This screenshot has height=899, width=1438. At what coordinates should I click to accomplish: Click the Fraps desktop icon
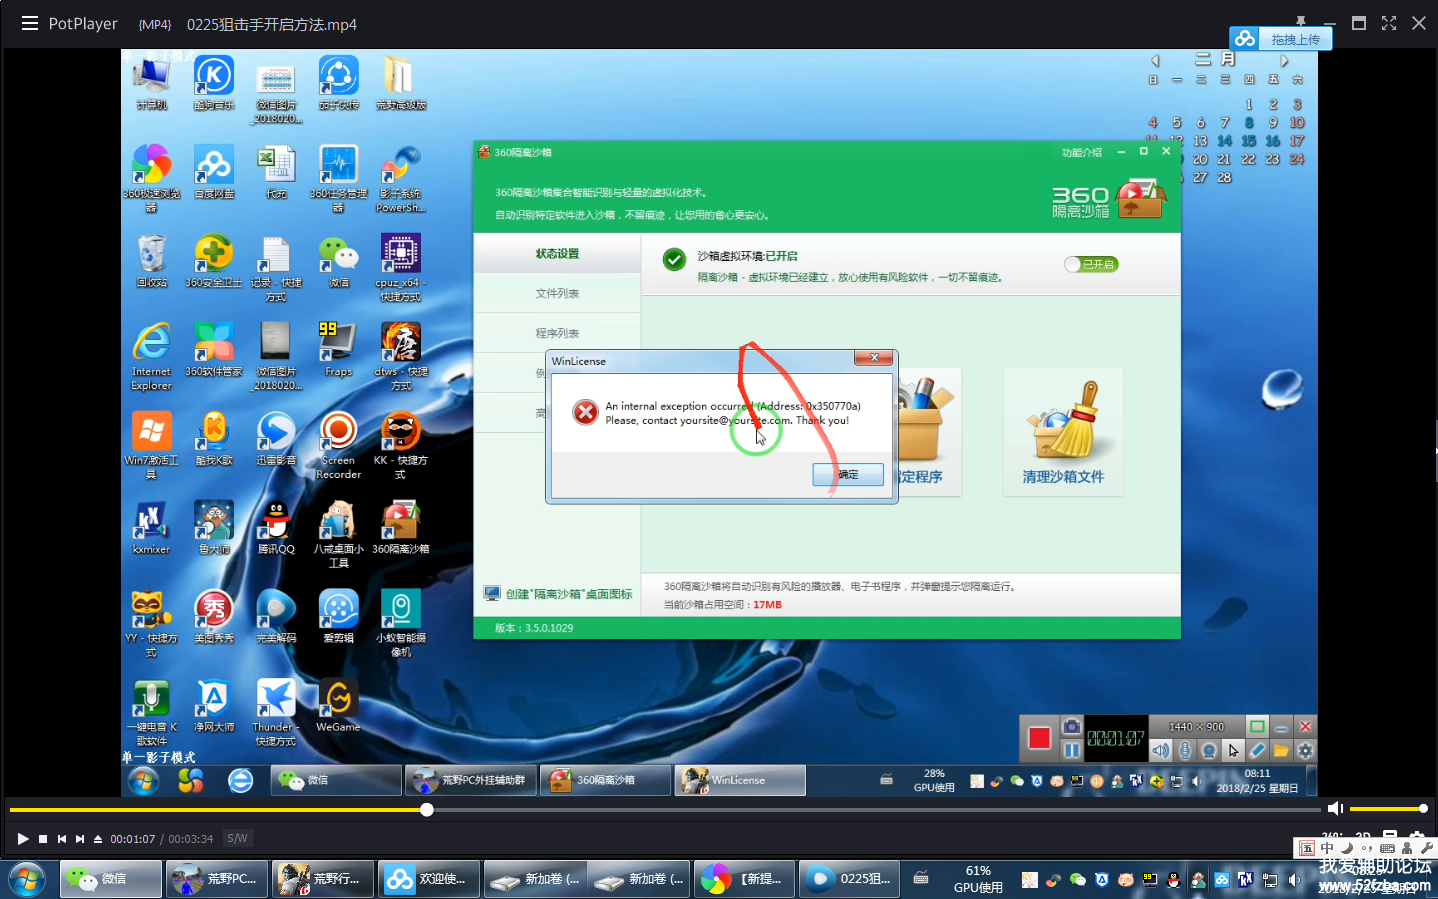339,350
